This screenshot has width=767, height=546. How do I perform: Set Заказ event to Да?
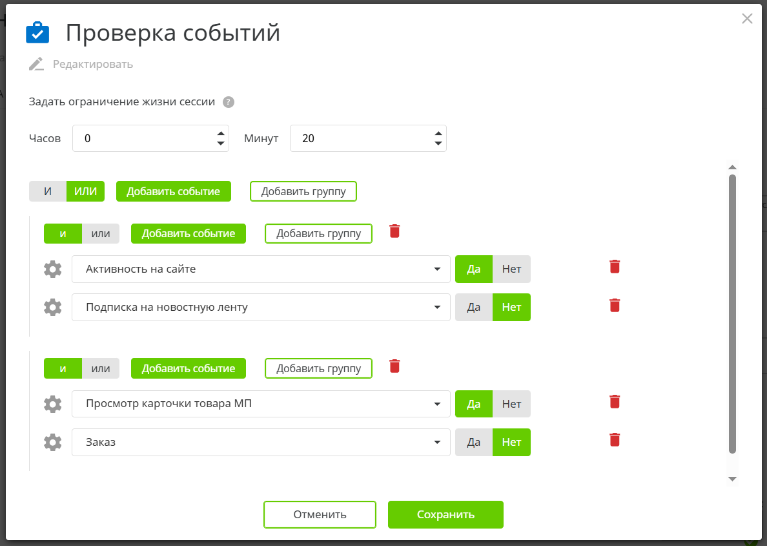pyautogui.click(x=474, y=442)
